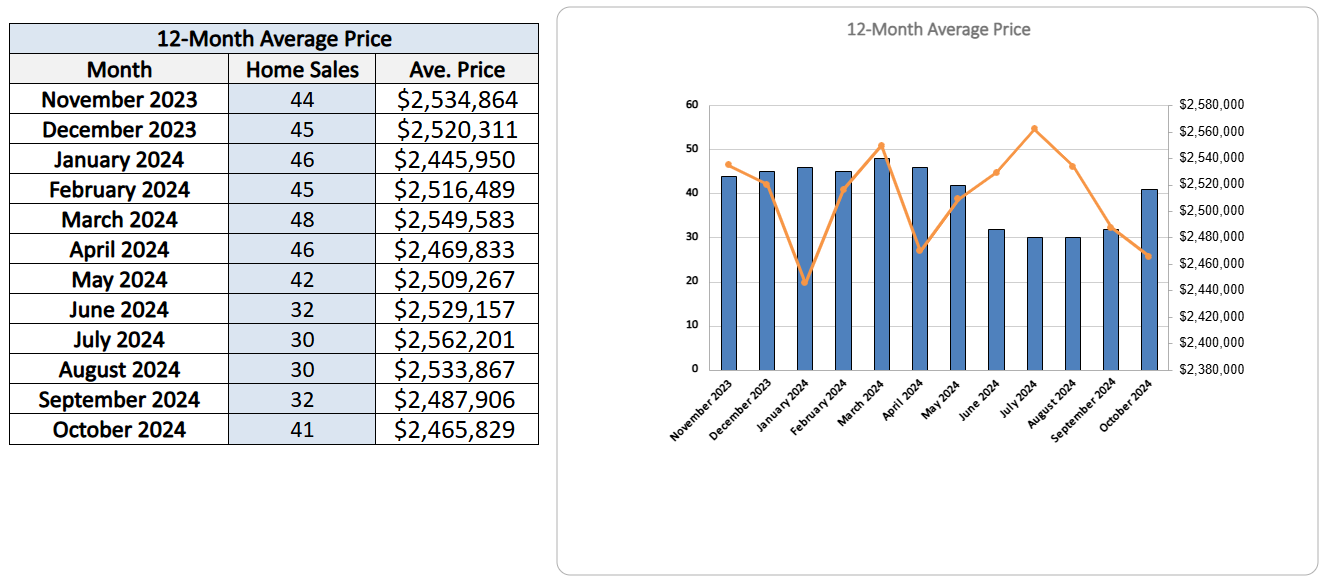Click the right axis label $2,580,000

[1211, 105]
